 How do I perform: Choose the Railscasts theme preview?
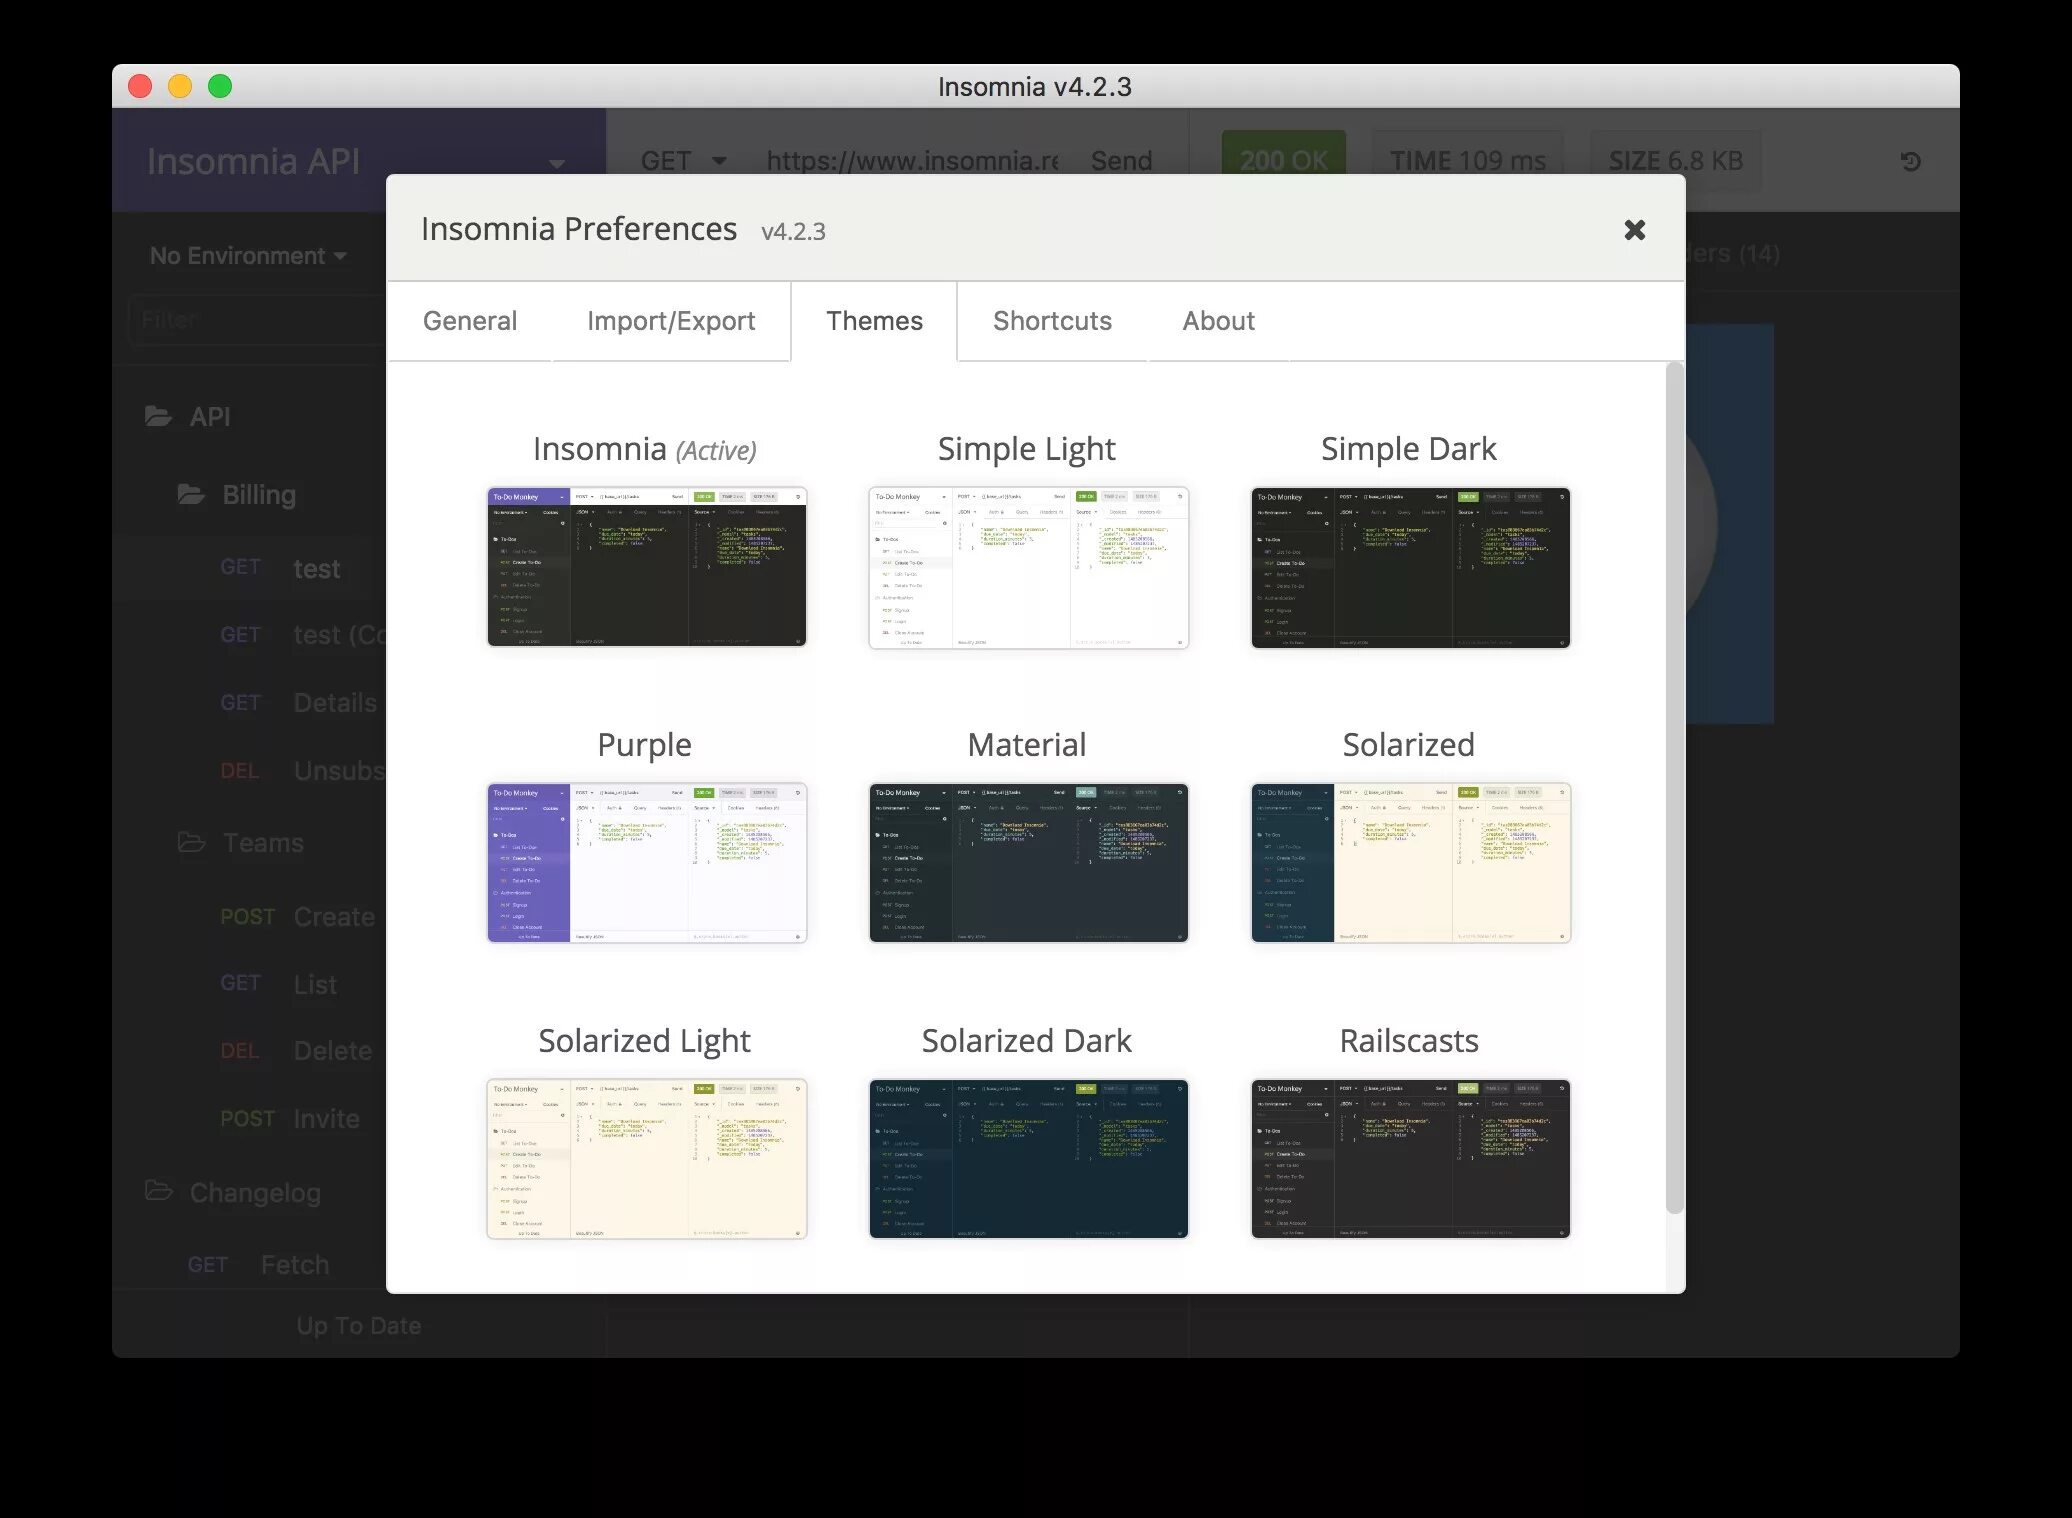[1409, 1158]
